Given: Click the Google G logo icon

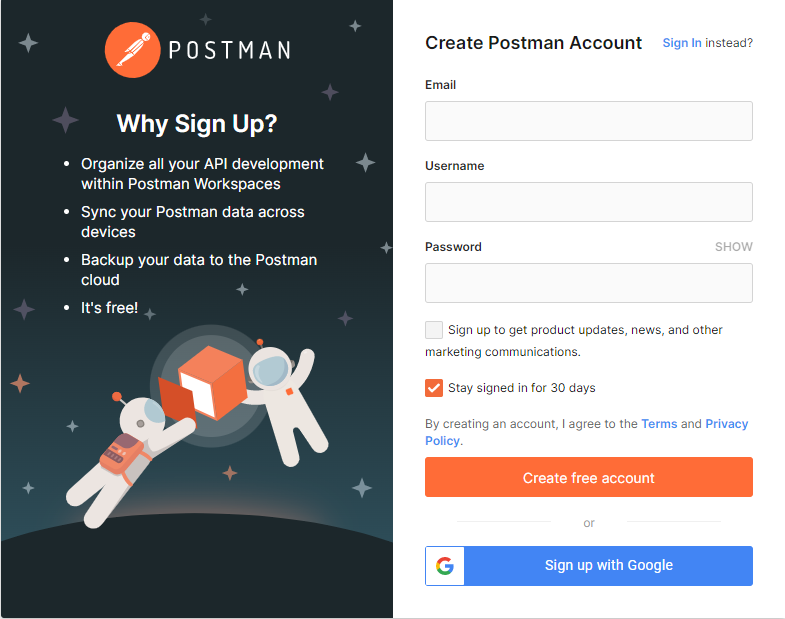Looking at the screenshot, I should coord(445,566).
